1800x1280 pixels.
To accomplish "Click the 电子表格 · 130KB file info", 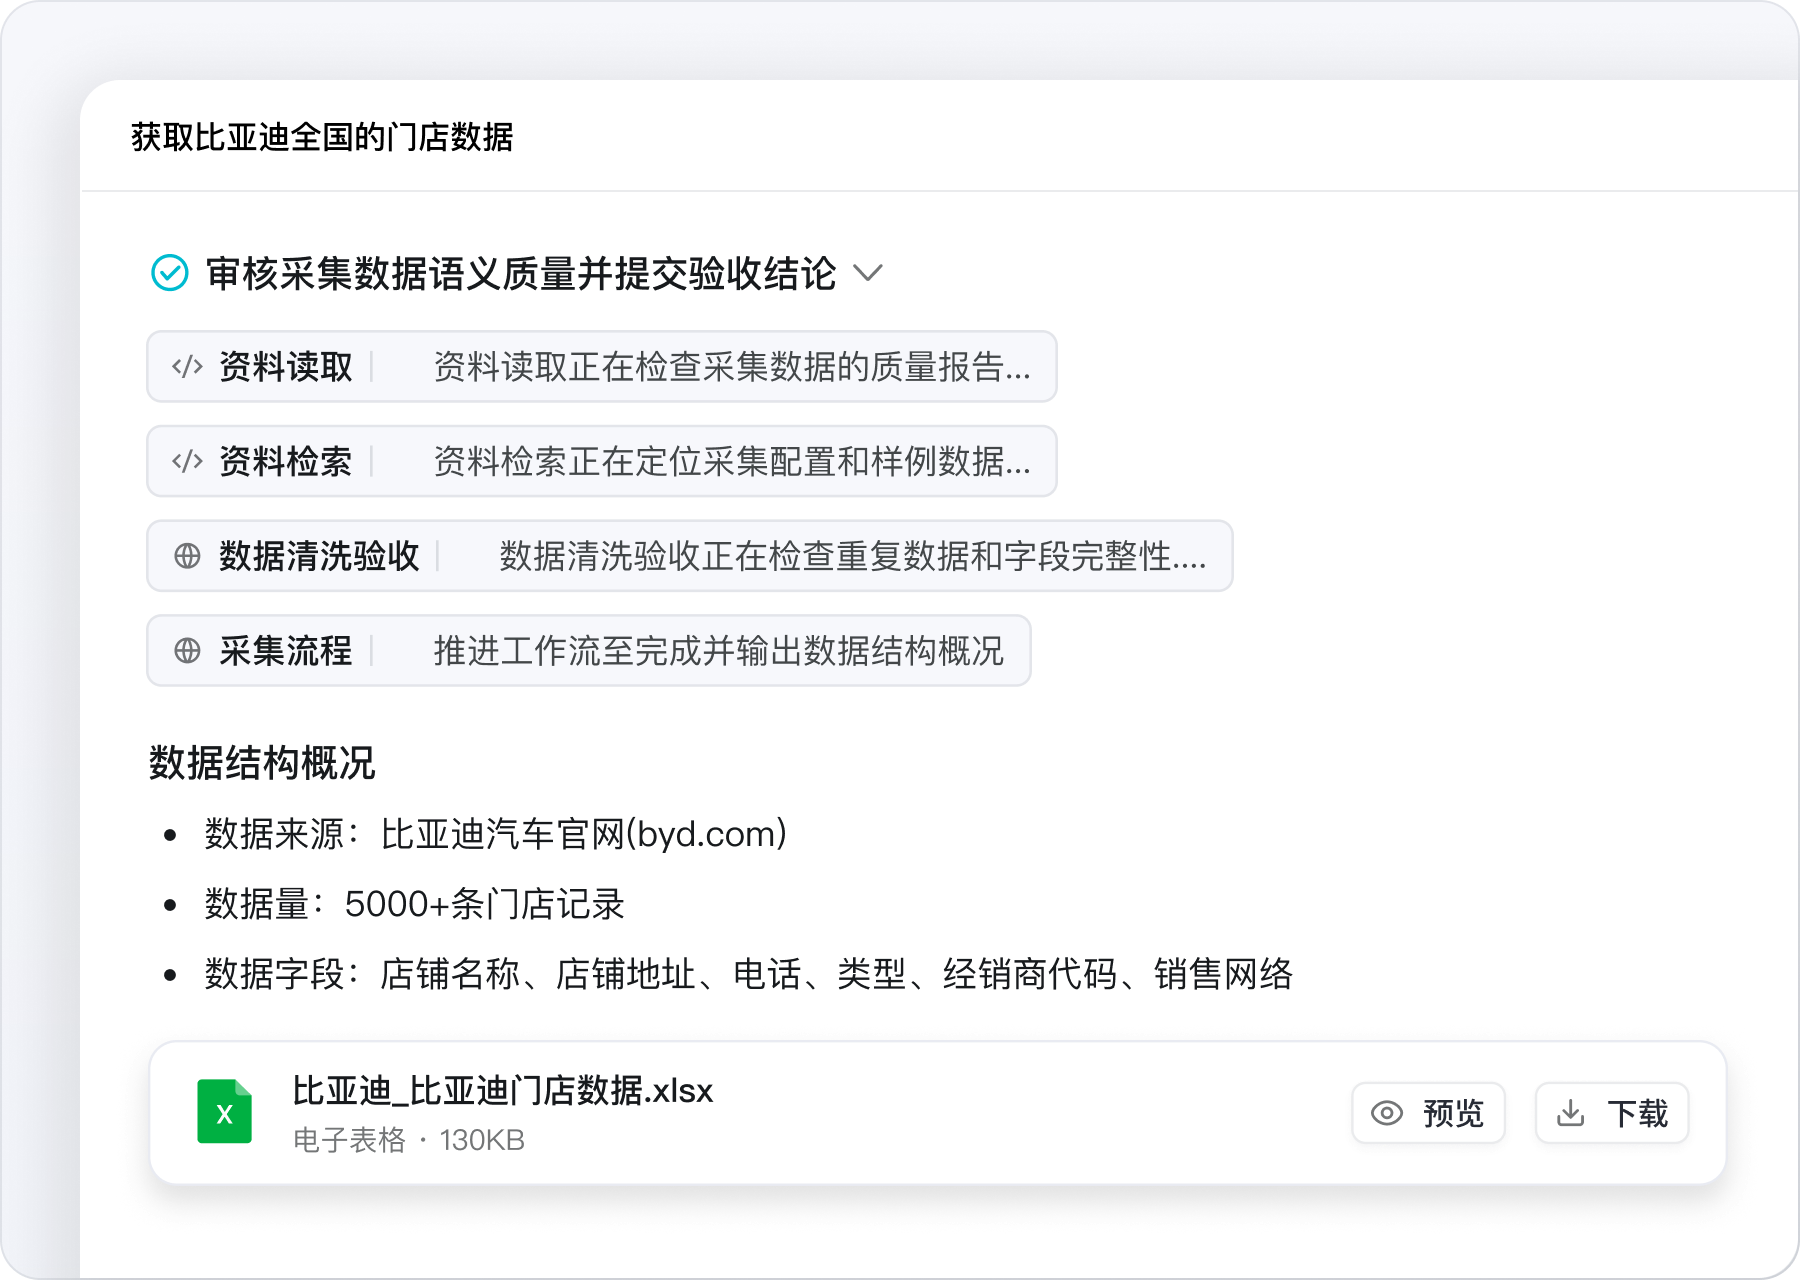I will tap(409, 1140).
